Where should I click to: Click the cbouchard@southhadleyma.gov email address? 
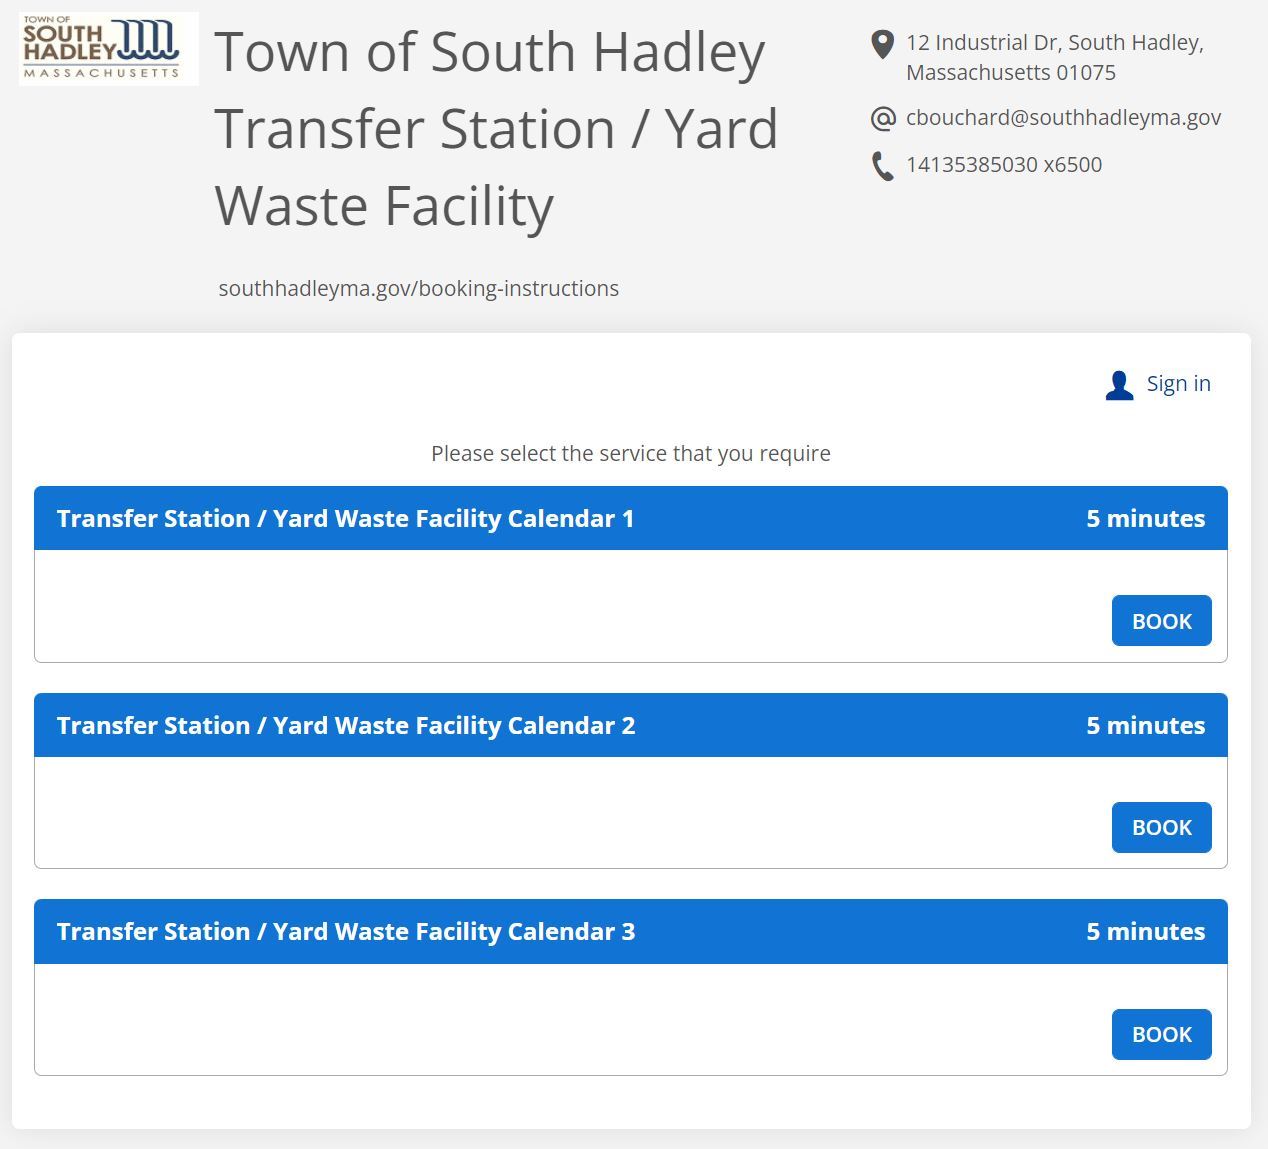[1063, 118]
